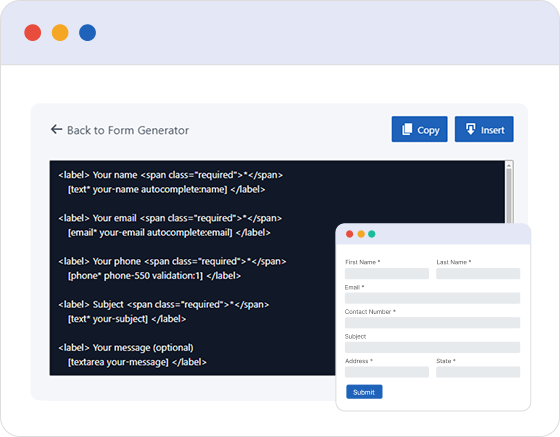Click the code box scrollbar thumb
This screenshot has height=437, width=560.
click(509, 196)
